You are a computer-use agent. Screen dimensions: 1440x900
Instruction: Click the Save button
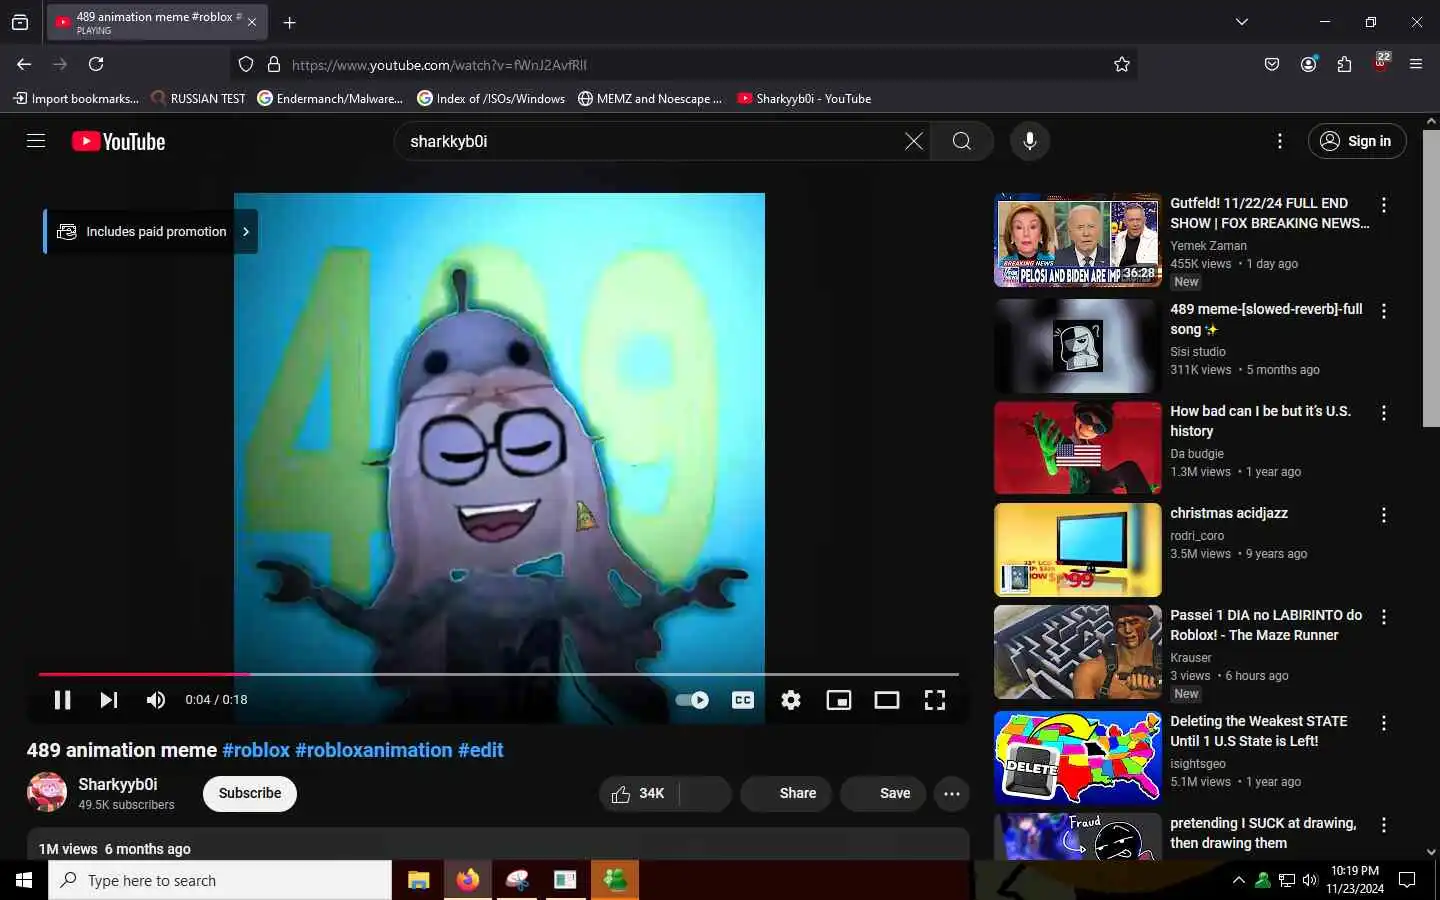[883, 793]
